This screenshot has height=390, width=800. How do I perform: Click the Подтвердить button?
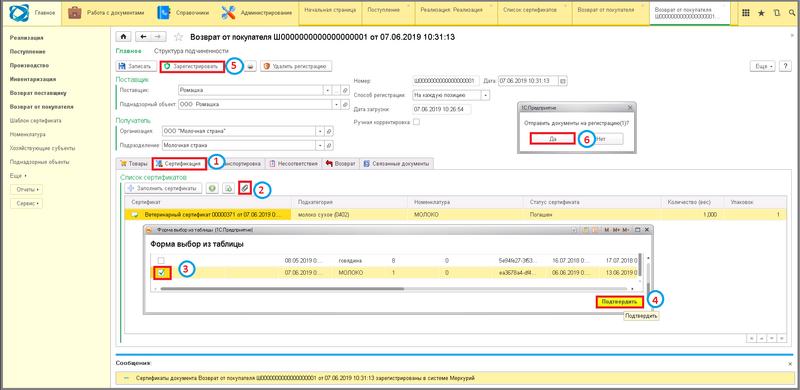[619, 302]
